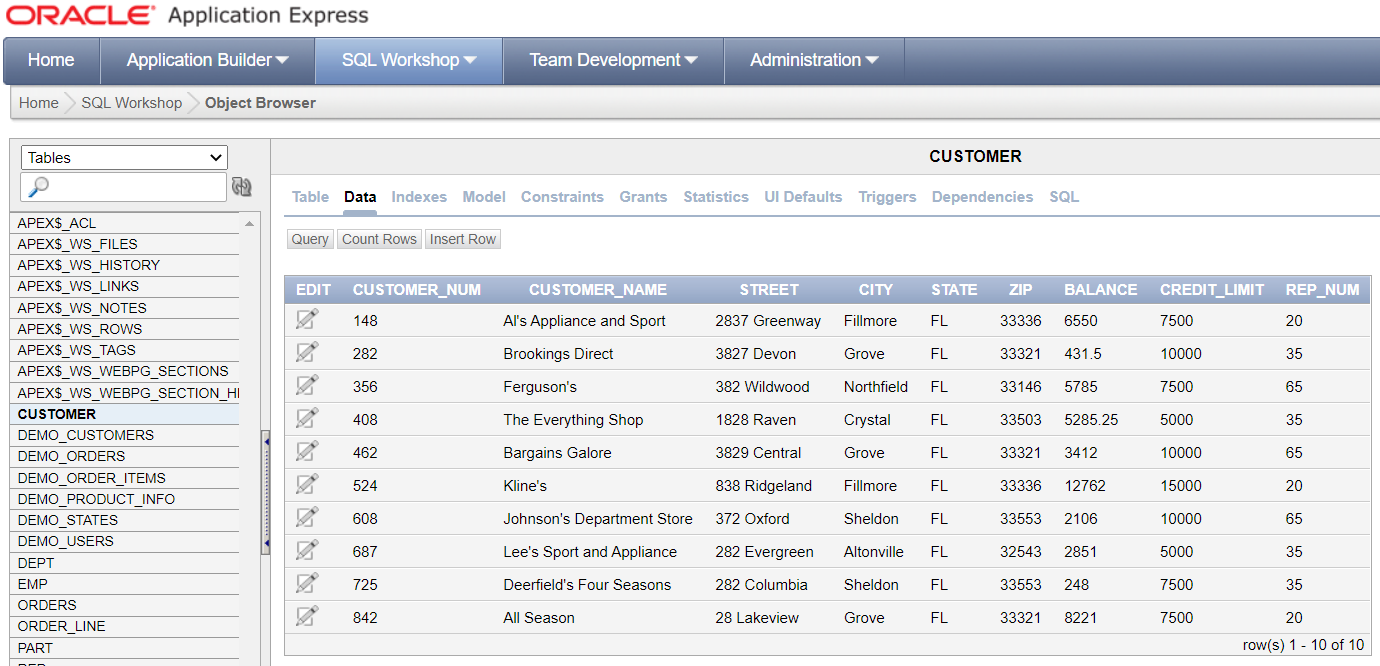The height and width of the screenshot is (666, 1380).
Task: Open the Indexes tab
Action: point(419,197)
